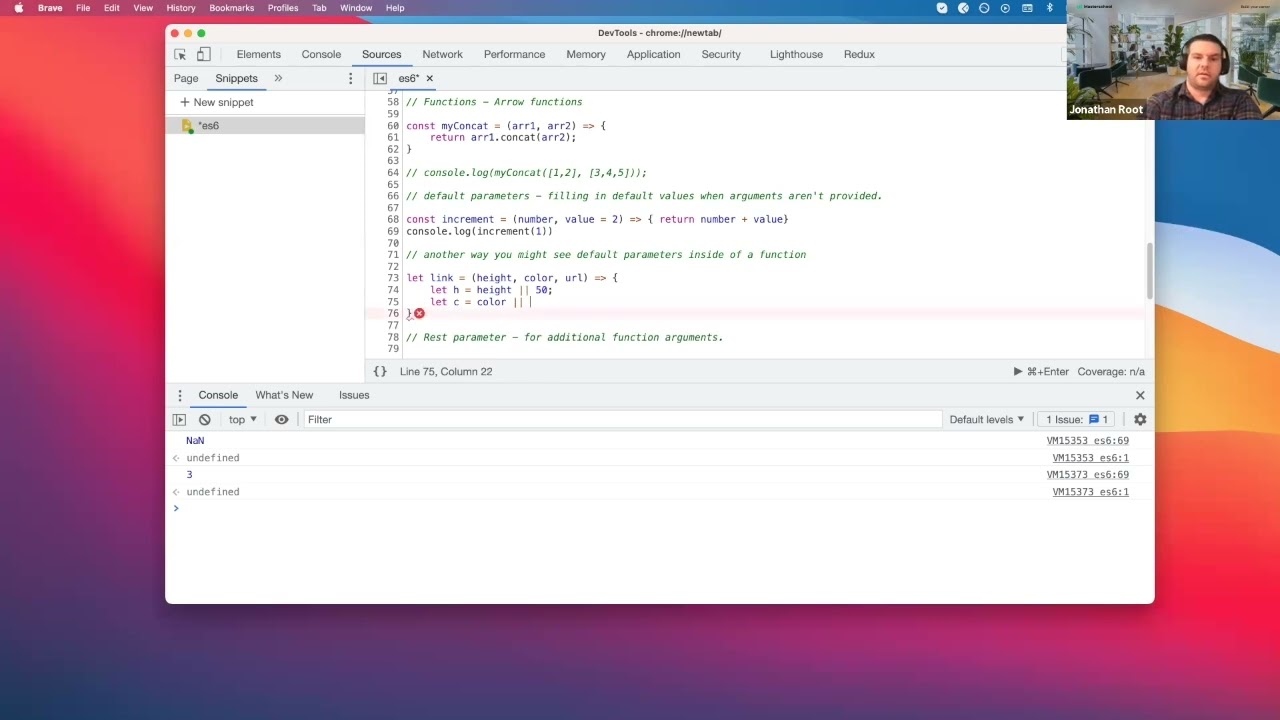1280x720 pixels.
Task: Open the drawer three-dot menu
Action: tap(180, 395)
